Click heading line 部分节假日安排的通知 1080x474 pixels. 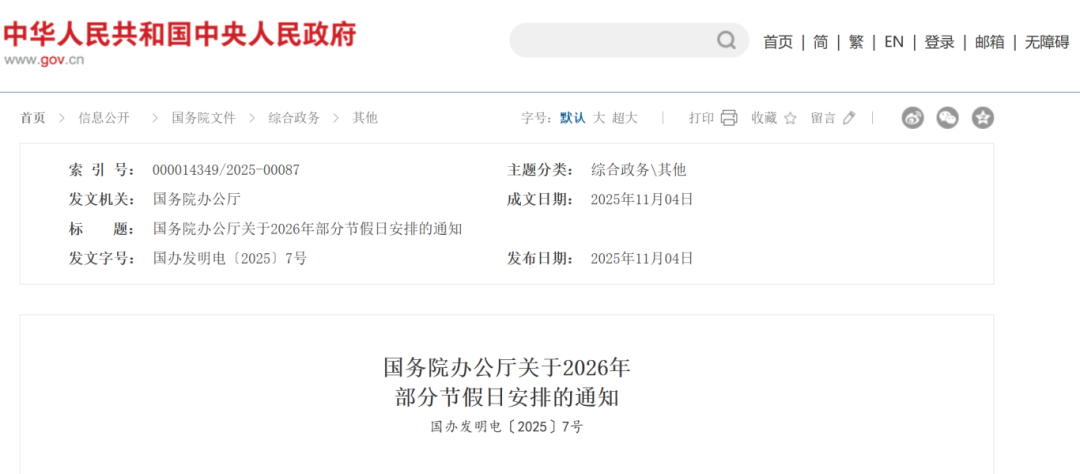[507, 398]
